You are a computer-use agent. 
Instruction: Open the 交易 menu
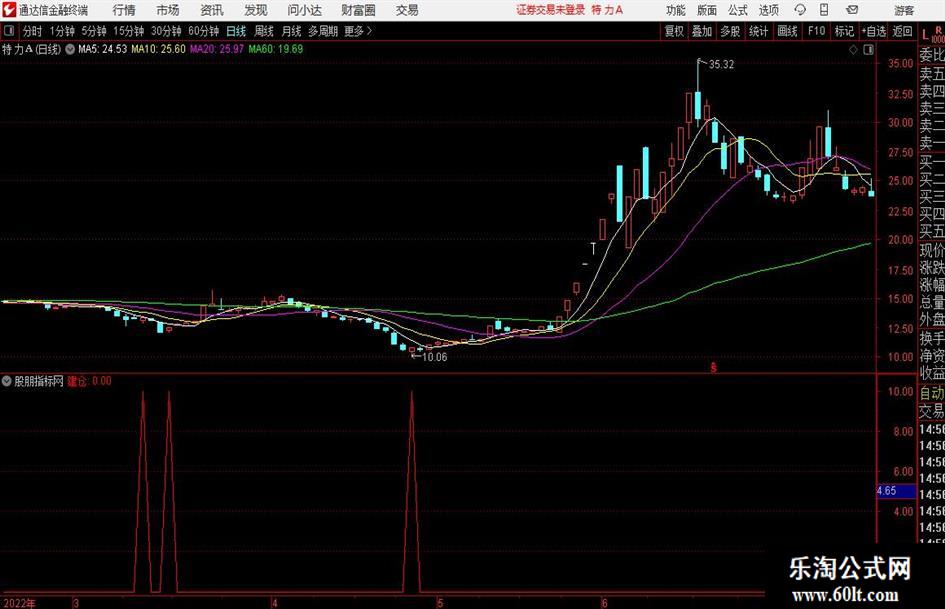[407, 10]
